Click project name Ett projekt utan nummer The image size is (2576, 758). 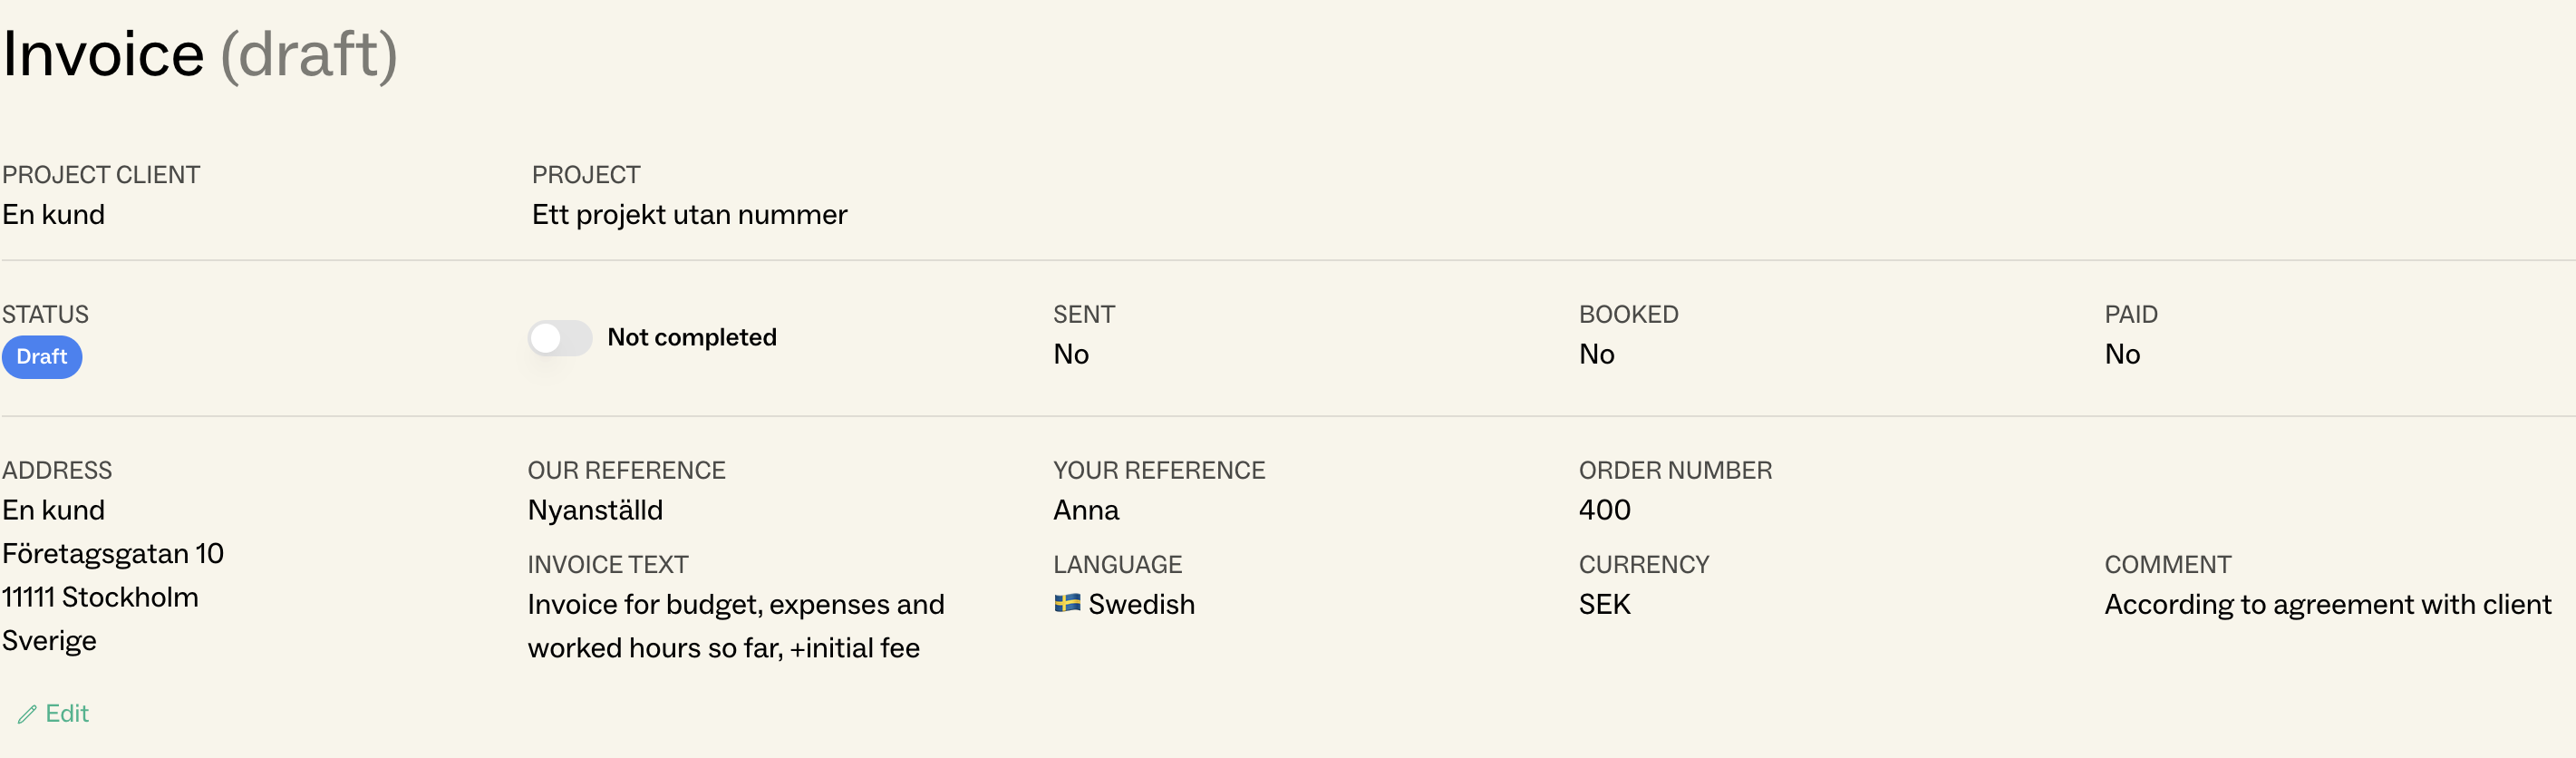[689, 215]
